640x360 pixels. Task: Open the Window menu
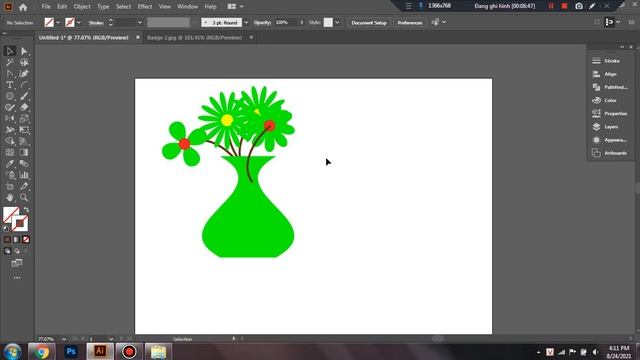tap(187, 7)
